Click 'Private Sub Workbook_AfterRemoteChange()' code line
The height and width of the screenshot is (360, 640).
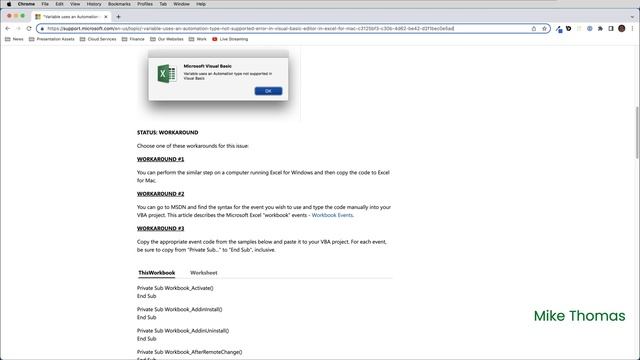point(189,352)
